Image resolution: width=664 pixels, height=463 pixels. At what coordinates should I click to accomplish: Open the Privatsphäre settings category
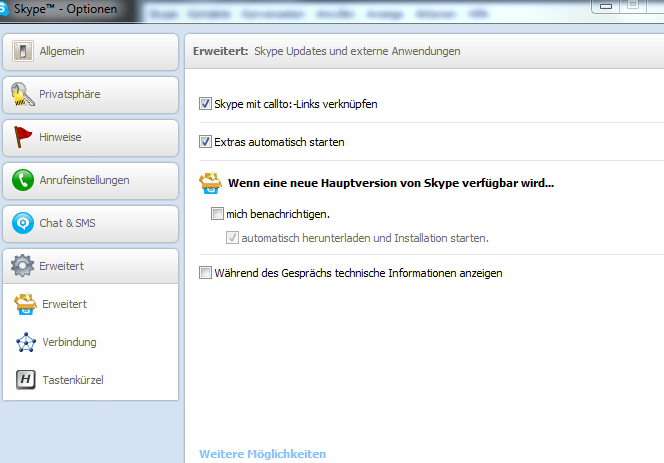[x=90, y=95]
